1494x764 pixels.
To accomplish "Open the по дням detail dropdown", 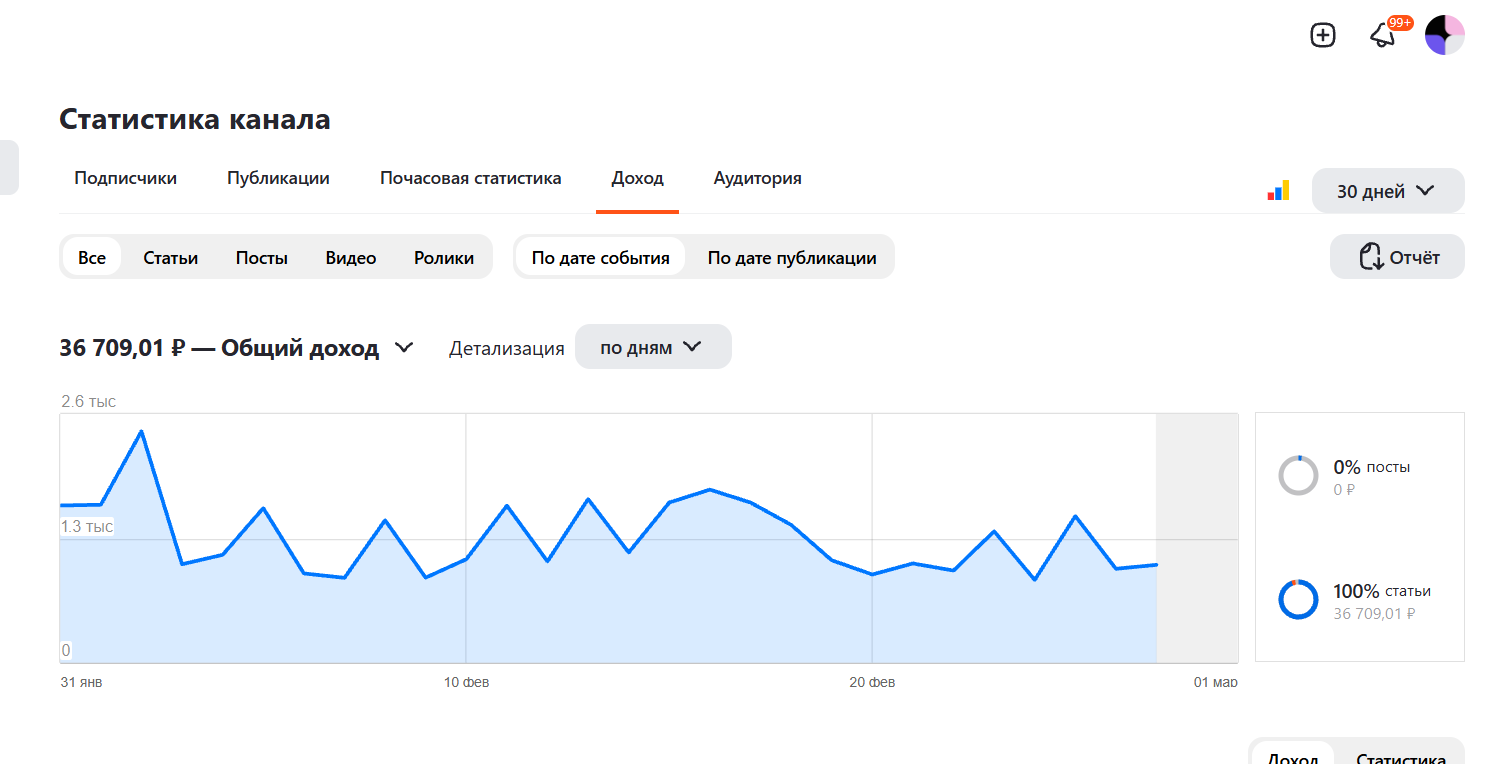I will [652, 347].
